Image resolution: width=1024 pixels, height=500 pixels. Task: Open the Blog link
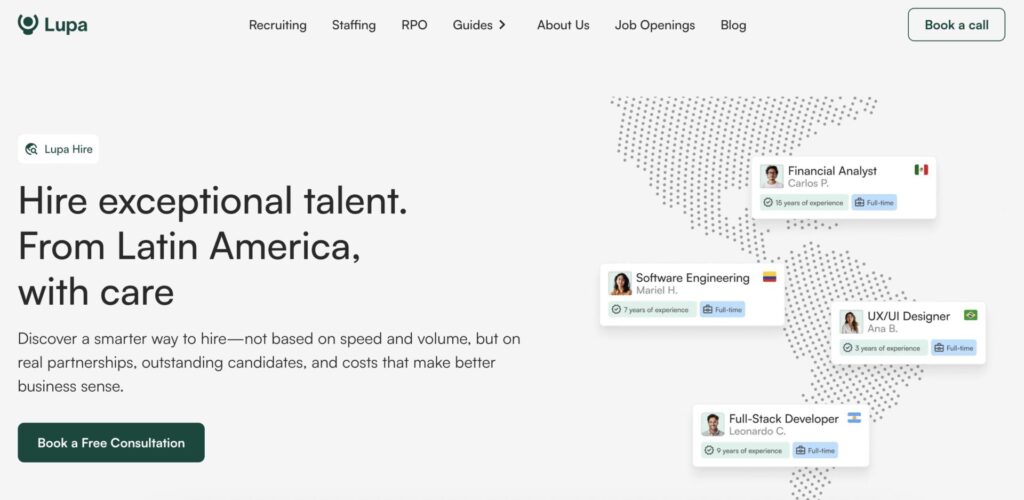(733, 25)
